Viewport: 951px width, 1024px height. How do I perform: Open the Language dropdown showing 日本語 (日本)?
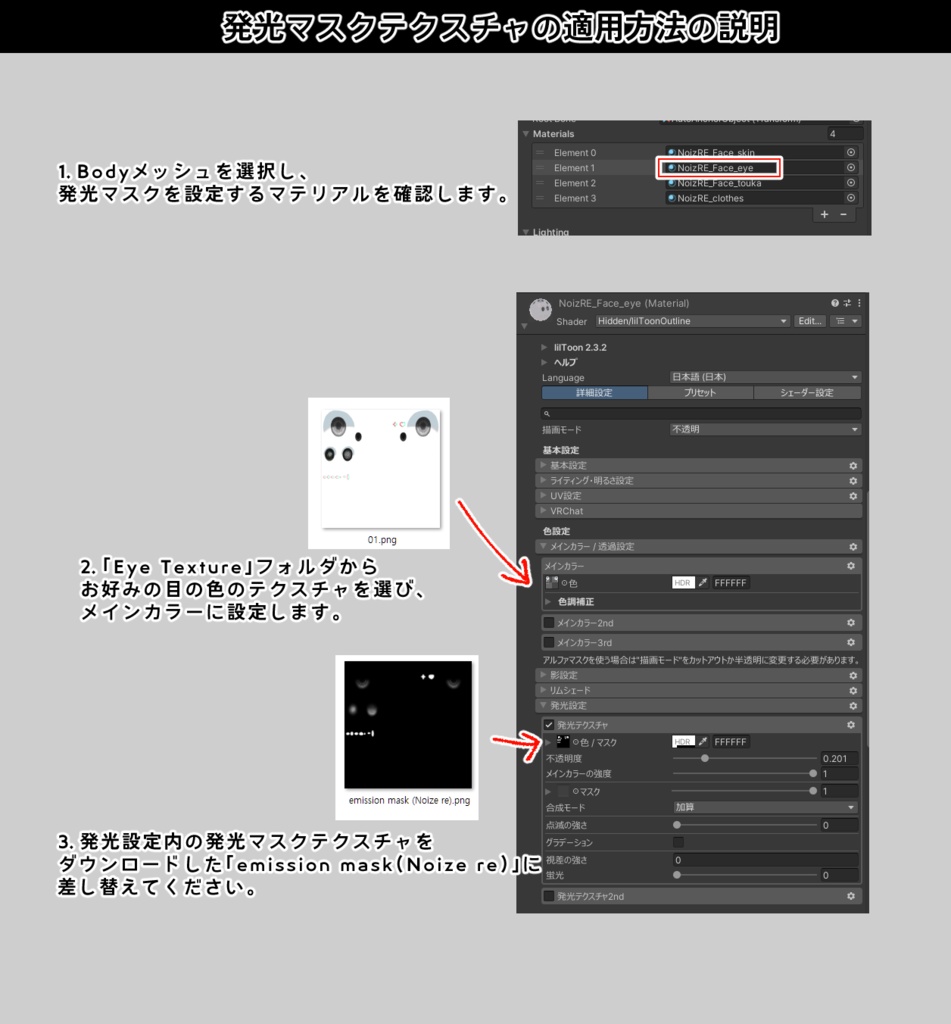(765, 375)
